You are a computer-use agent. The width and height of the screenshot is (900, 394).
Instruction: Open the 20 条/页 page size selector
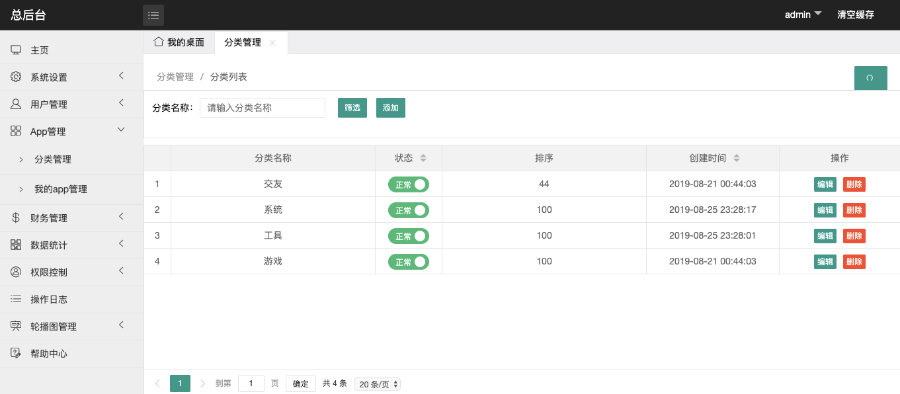(x=377, y=384)
